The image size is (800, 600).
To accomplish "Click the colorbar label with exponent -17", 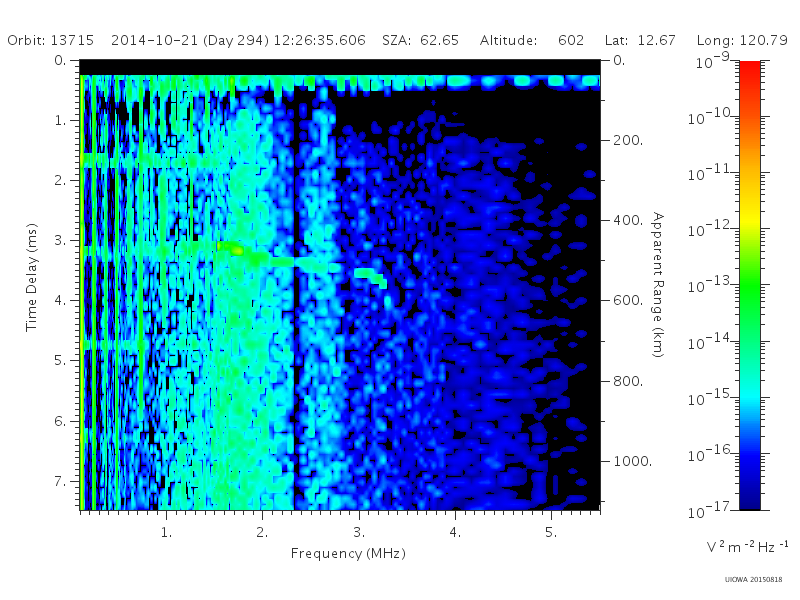I will click(711, 509).
